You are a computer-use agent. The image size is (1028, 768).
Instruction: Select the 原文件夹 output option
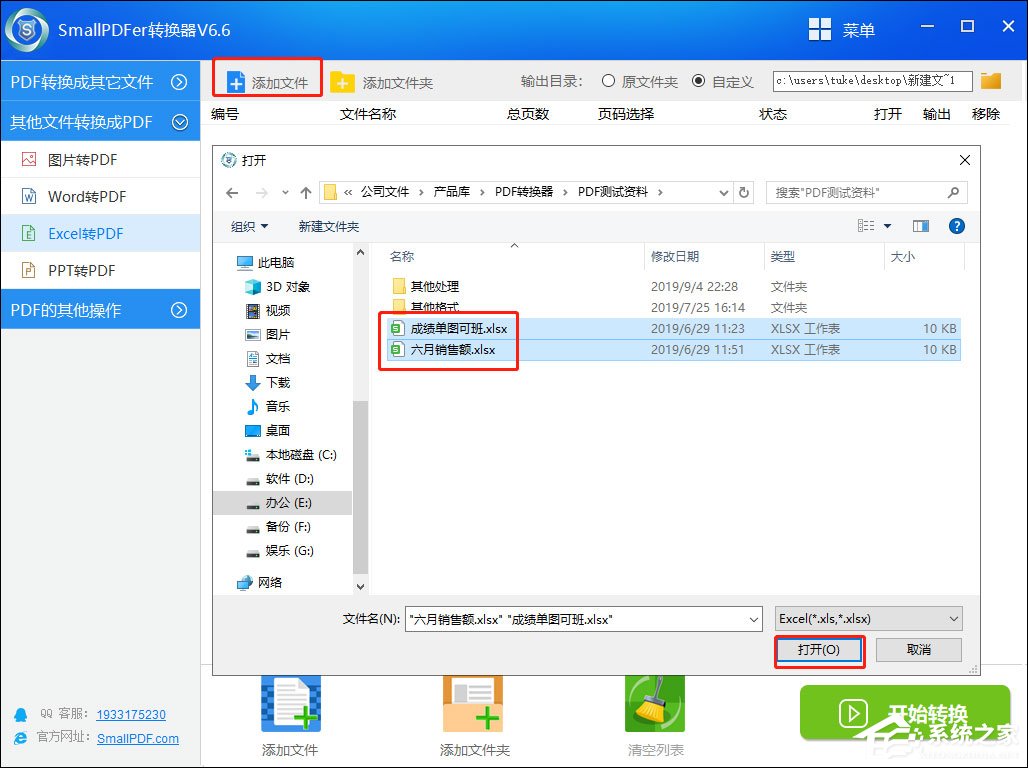point(608,82)
